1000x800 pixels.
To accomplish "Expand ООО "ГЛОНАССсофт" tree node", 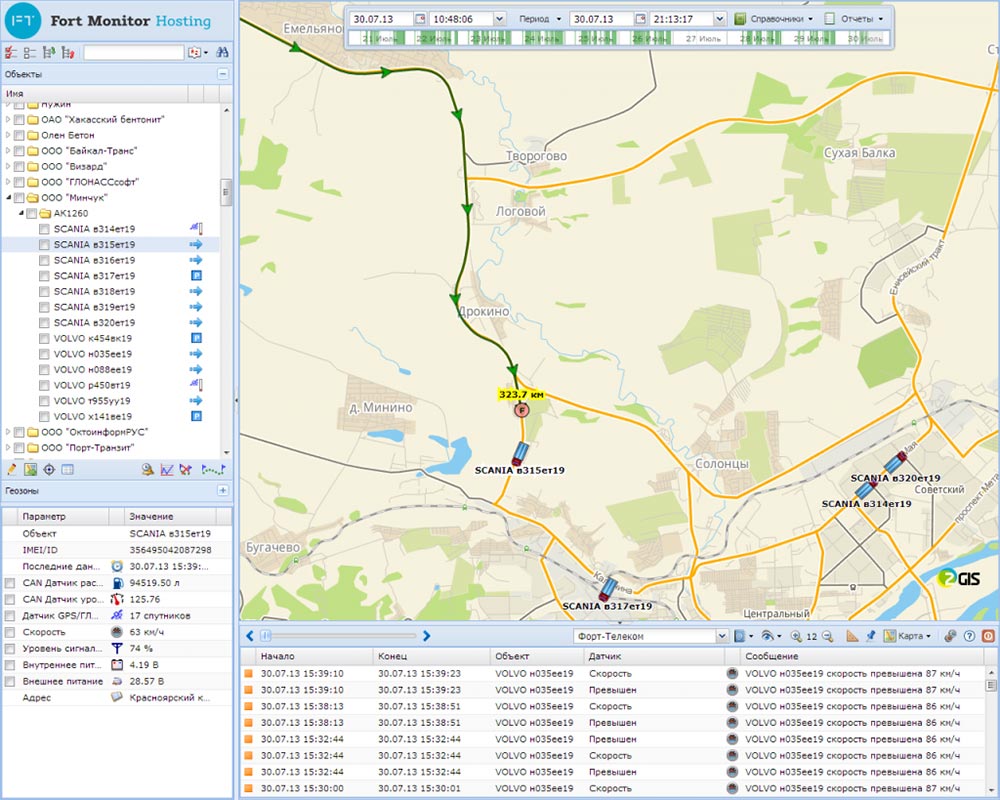I will [8, 182].
